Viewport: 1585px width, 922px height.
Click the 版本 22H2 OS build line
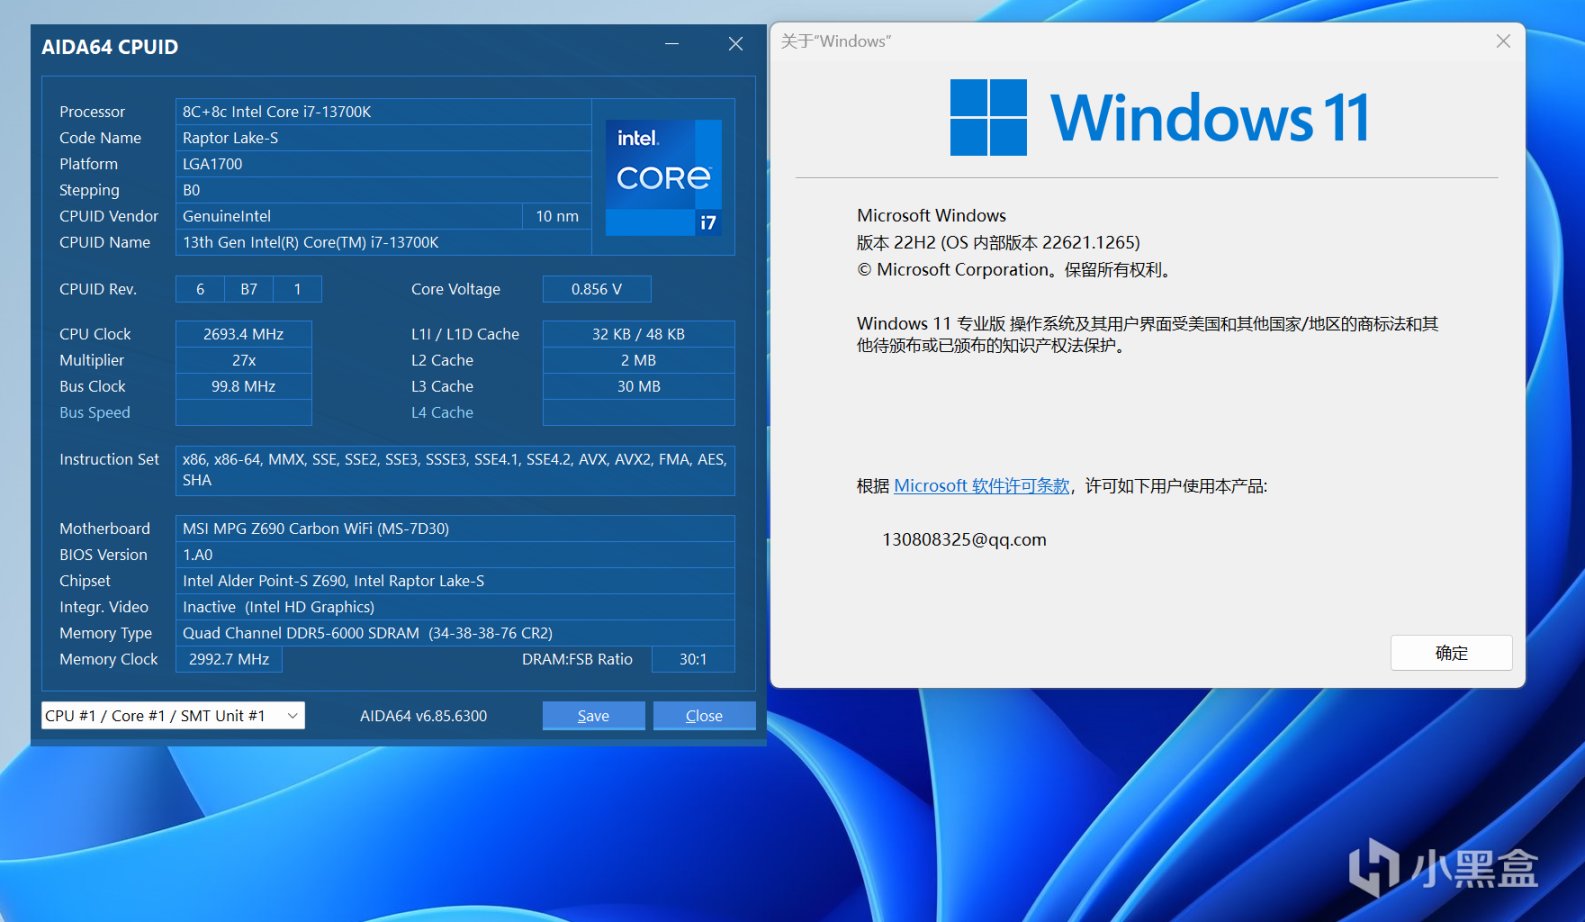coord(998,242)
